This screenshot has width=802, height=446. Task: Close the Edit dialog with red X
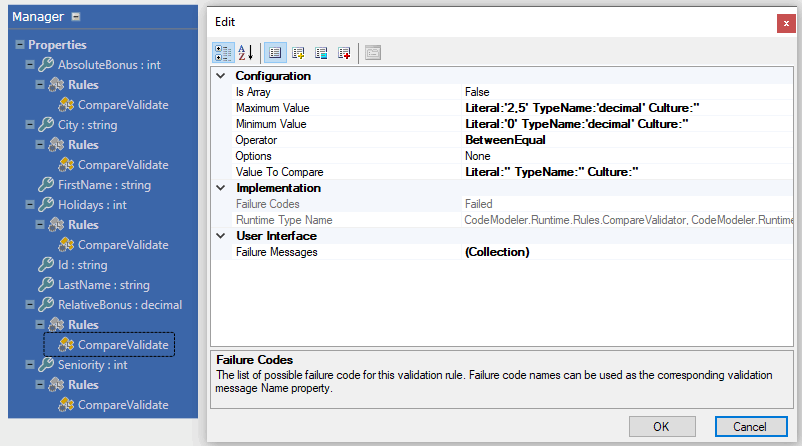click(786, 24)
